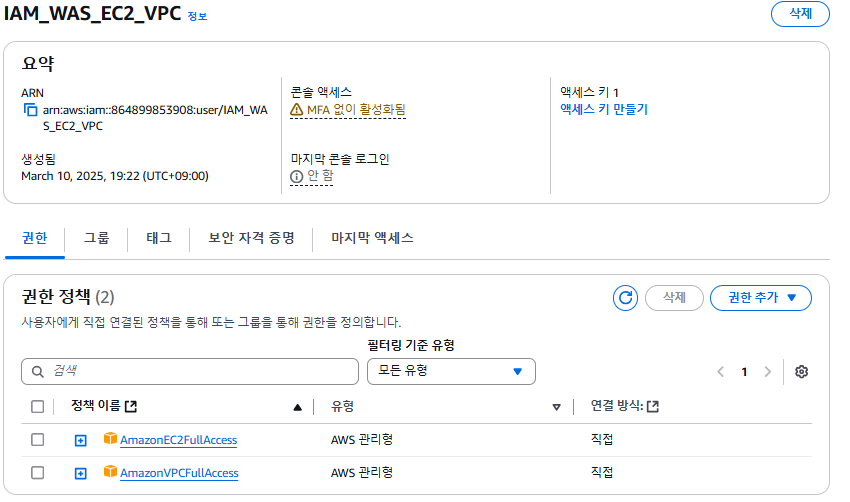Click AWS 관리형 in the AmazonVPCFullAccess row

[x=362, y=473]
